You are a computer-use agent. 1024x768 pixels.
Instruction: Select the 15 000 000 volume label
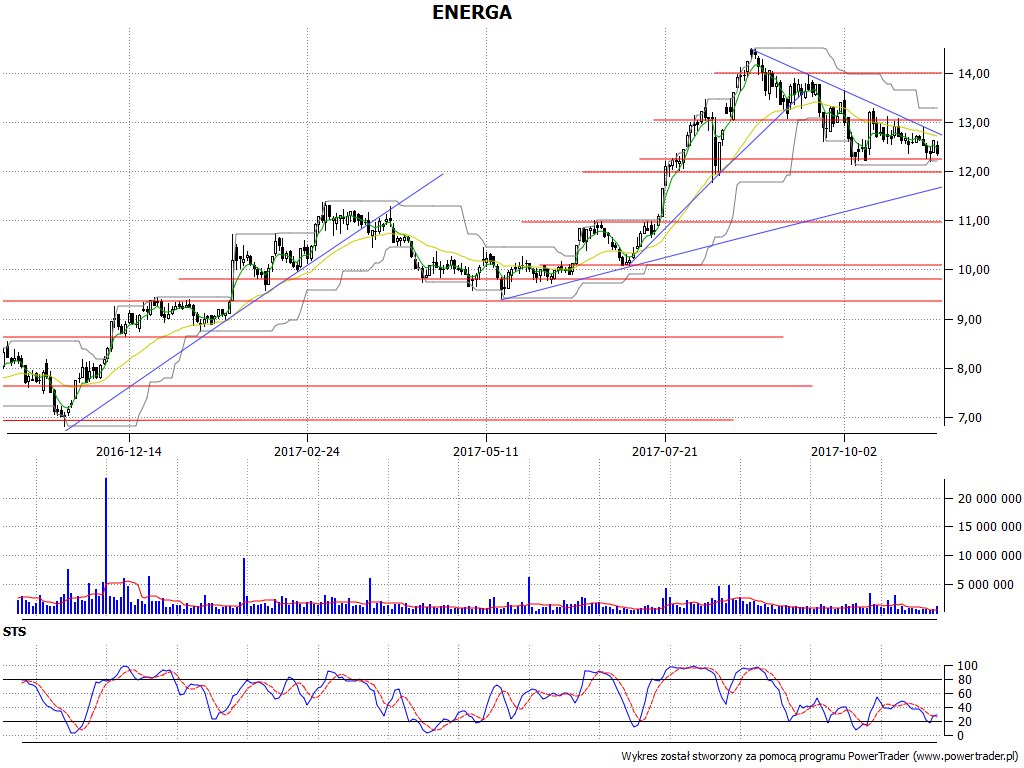(989, 527)
